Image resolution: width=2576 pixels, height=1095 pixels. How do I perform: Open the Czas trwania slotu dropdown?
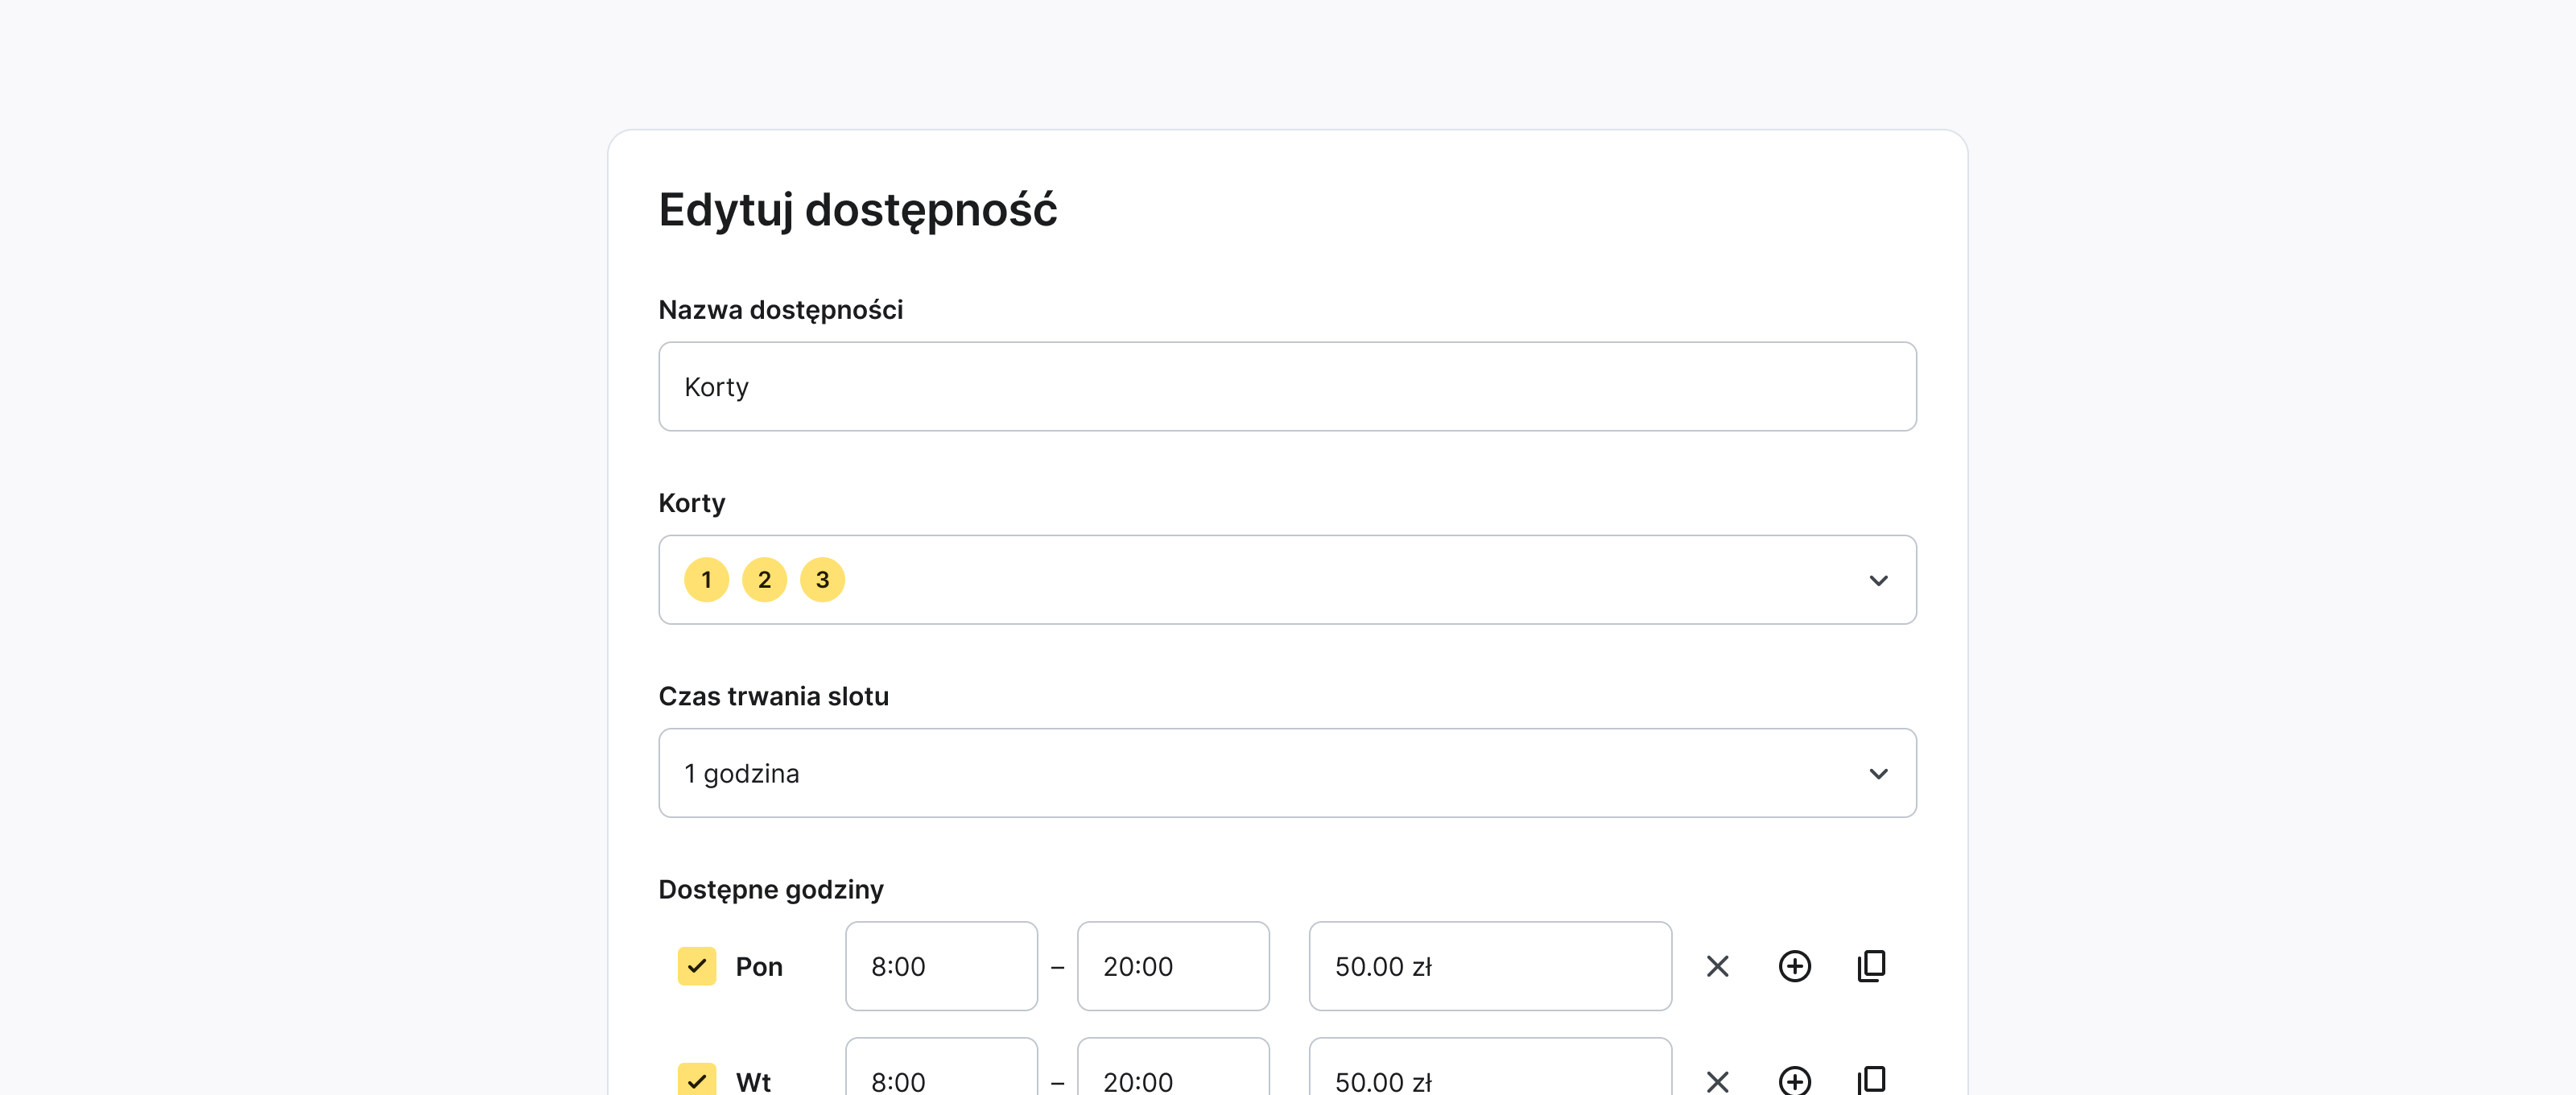click(1878, 773)
